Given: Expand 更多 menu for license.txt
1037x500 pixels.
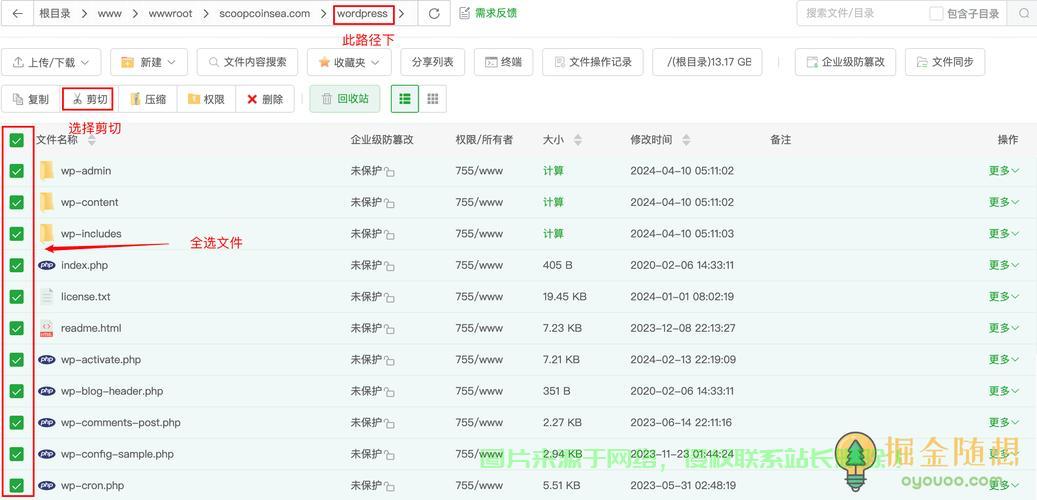Looking at the screenshot, I should [x=1004, y=296].
